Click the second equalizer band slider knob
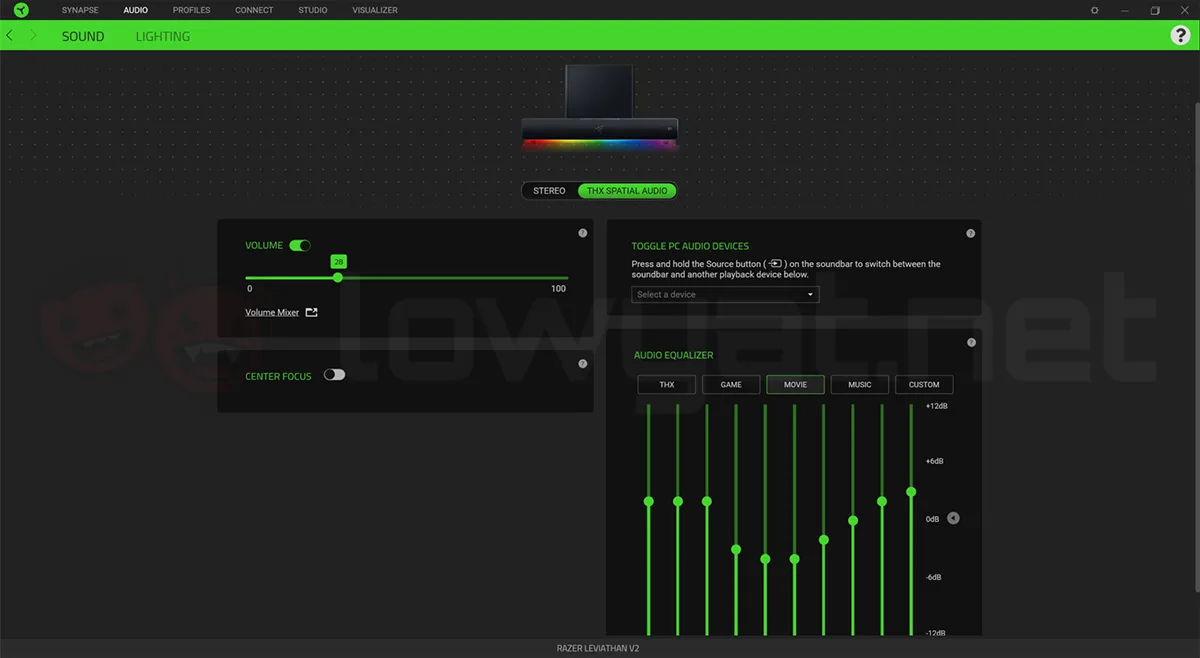Image resolution: width=1200 pixels, height=658 pixels. 678,501
